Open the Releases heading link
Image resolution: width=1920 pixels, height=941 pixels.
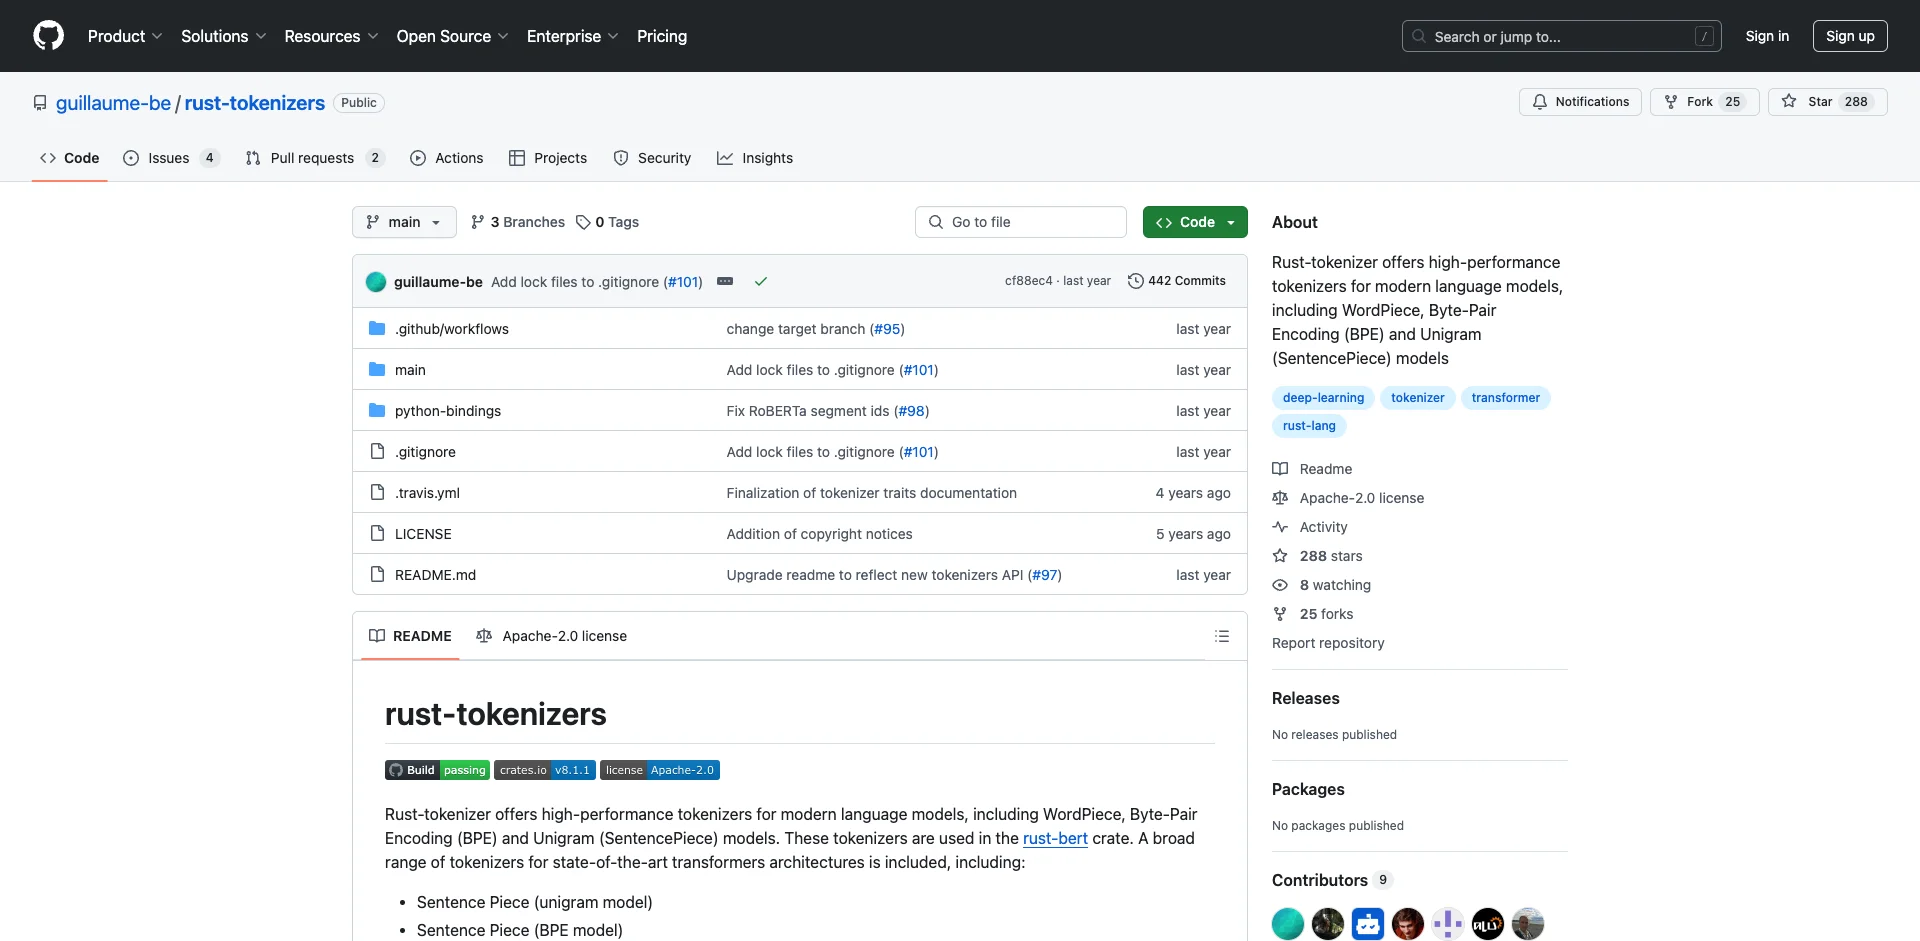coord(1305,698)
